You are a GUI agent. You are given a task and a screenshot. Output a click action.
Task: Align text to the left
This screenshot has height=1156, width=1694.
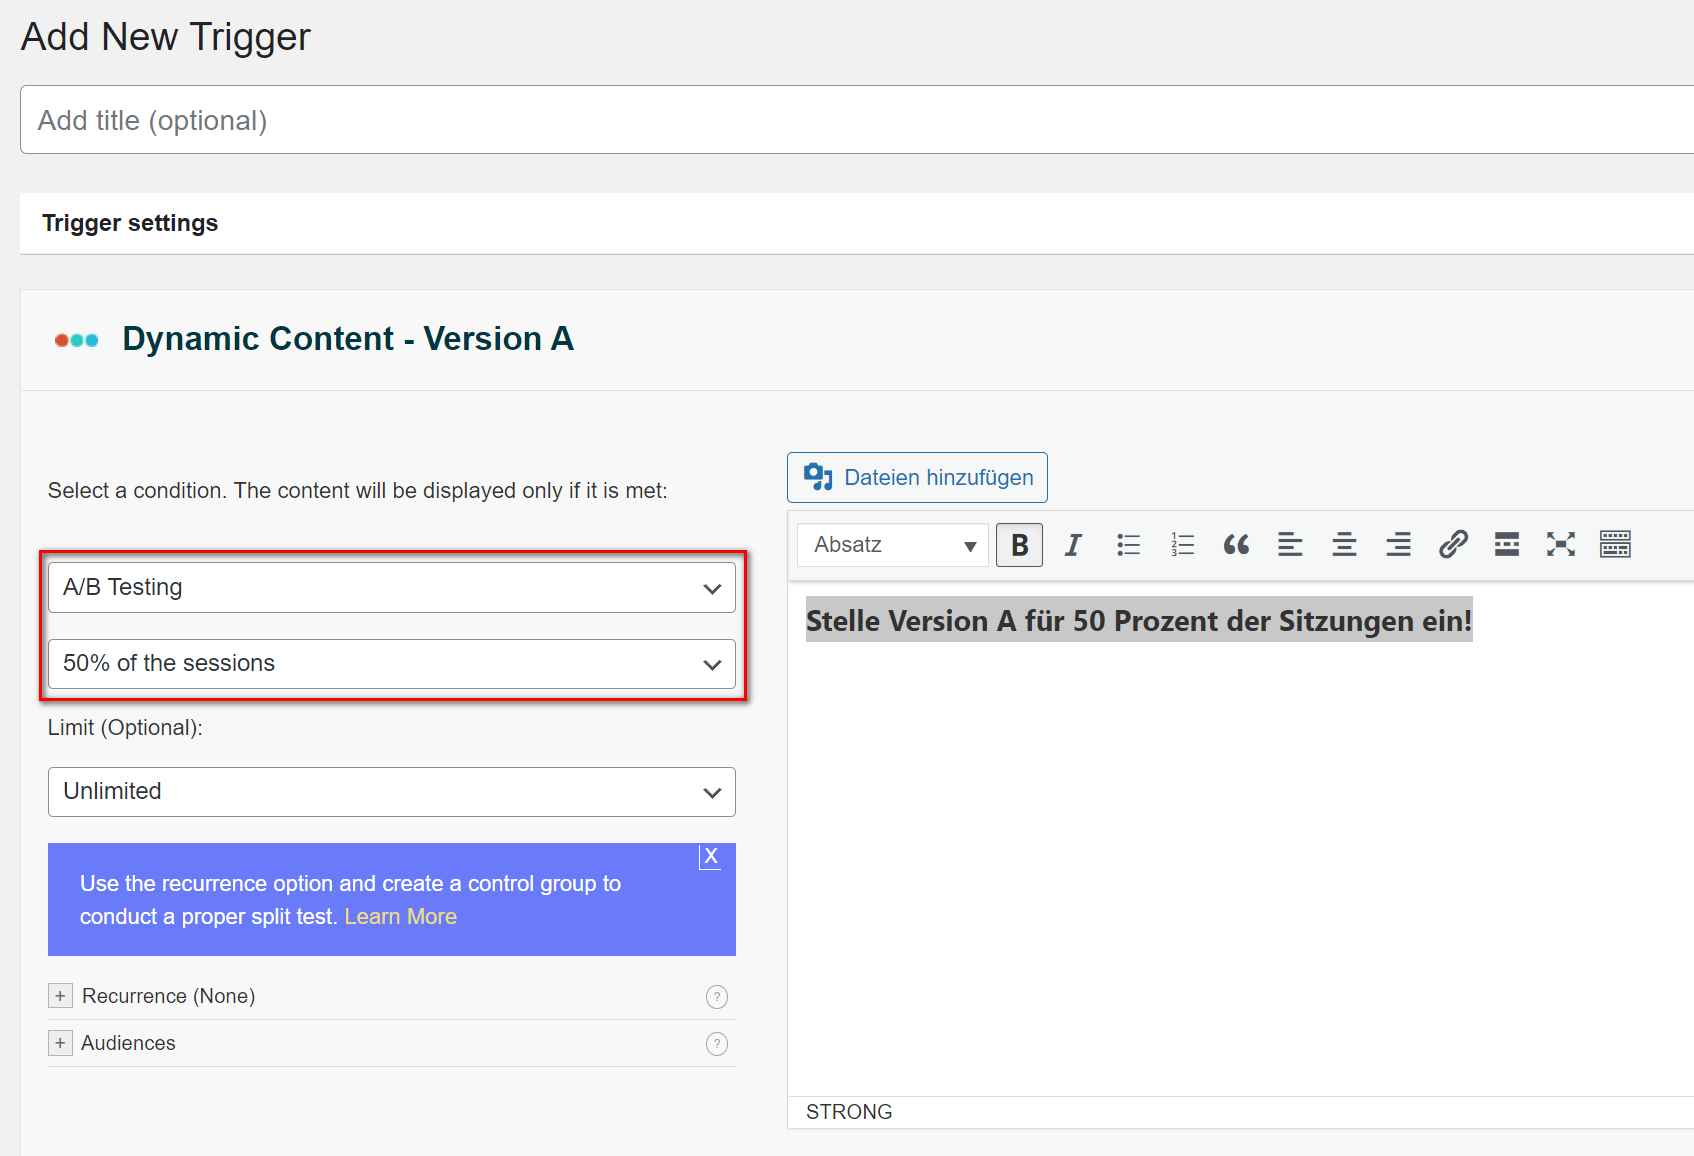point(1290,545)
